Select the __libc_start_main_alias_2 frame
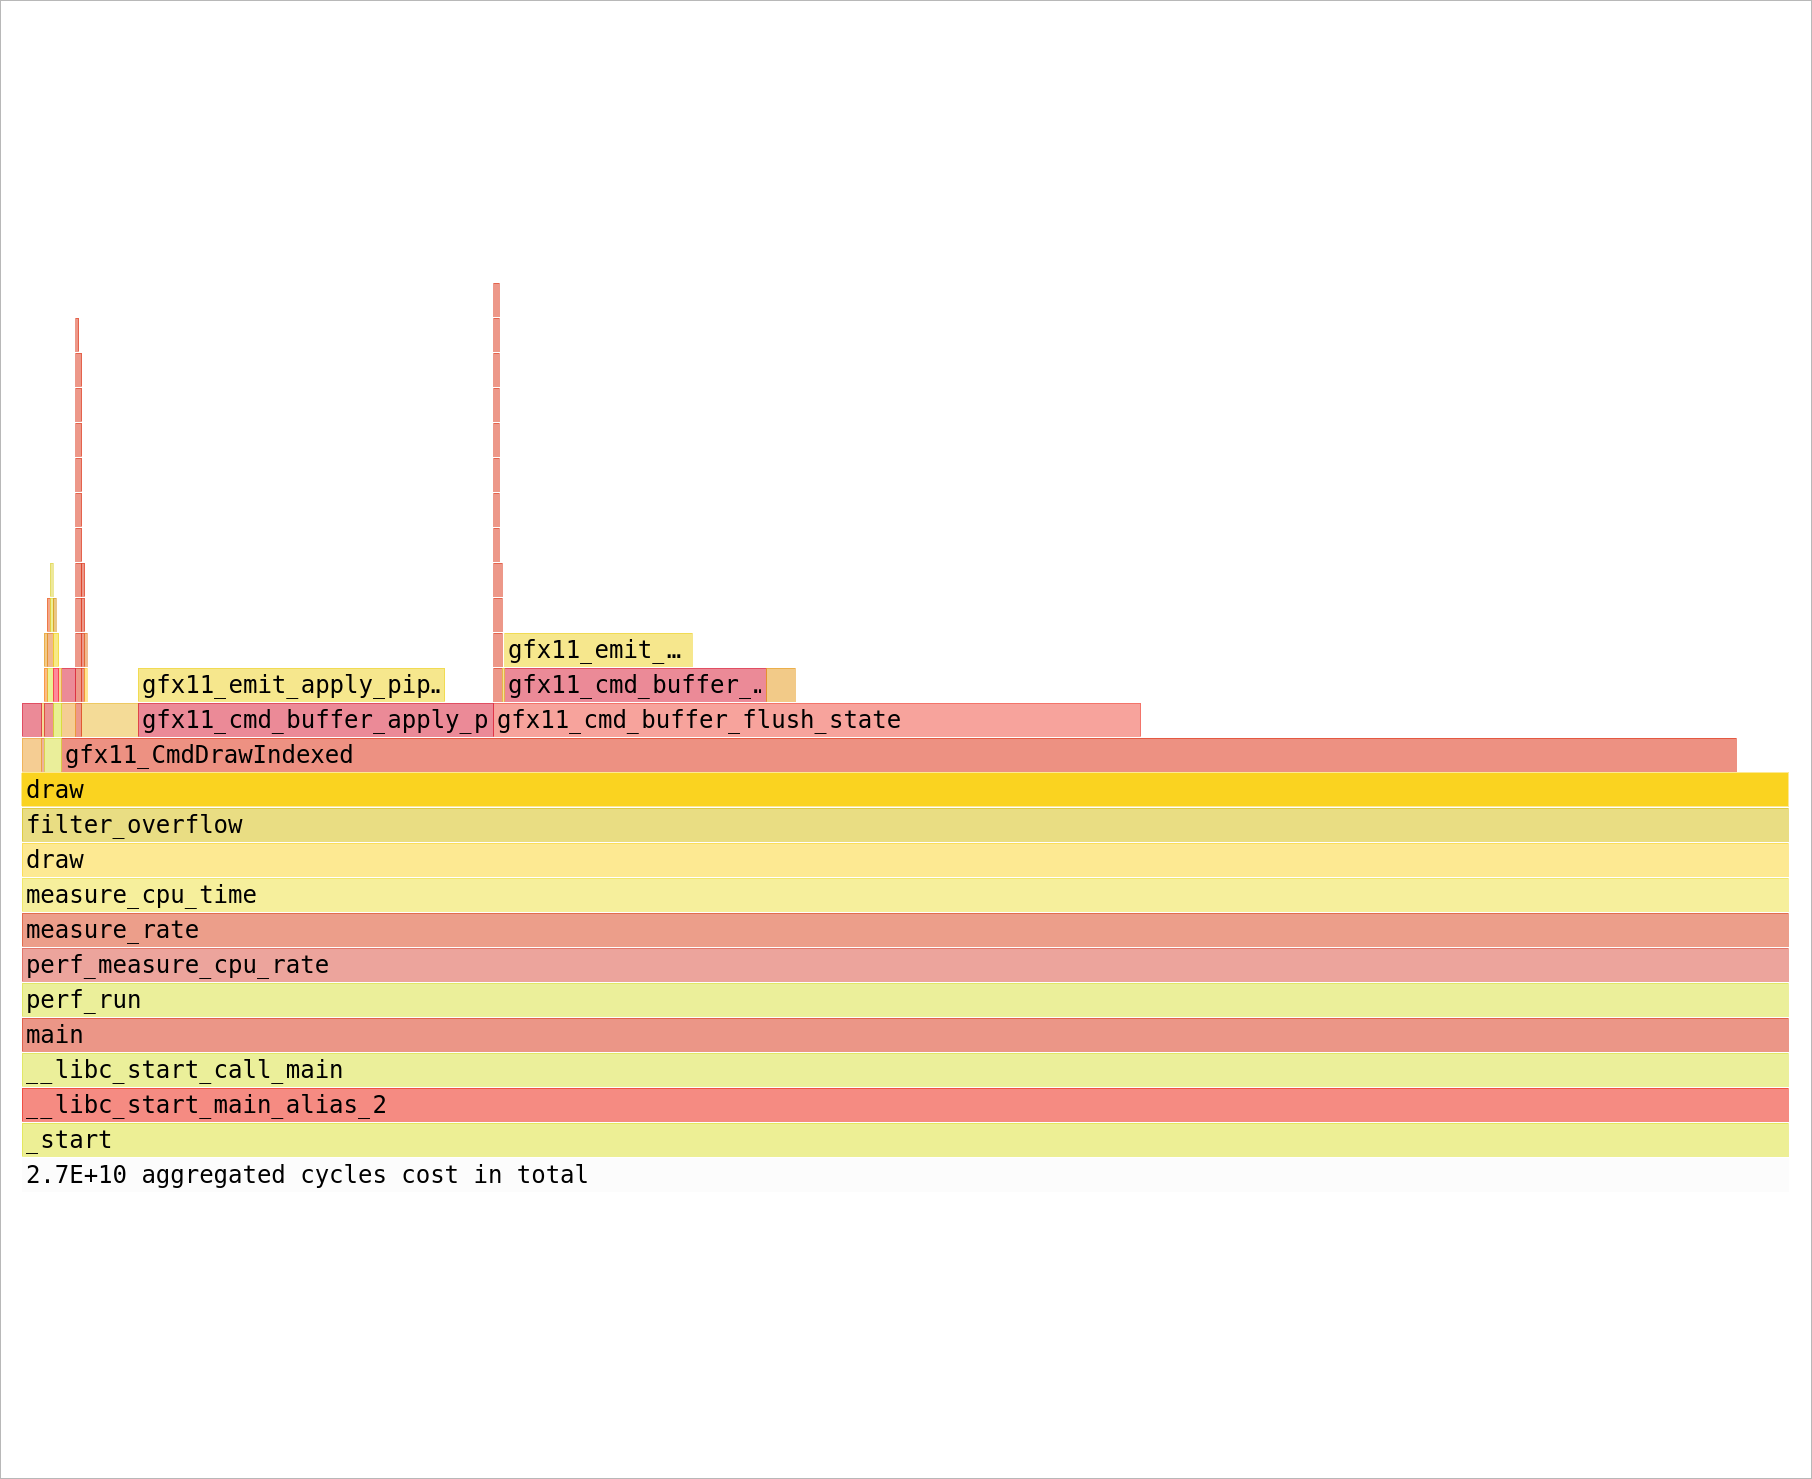 (x=904, y=1105)
